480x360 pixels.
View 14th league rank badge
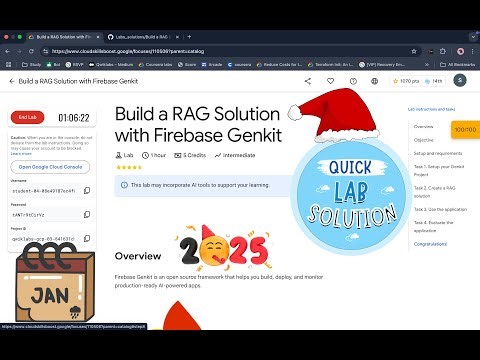point(433,81)
